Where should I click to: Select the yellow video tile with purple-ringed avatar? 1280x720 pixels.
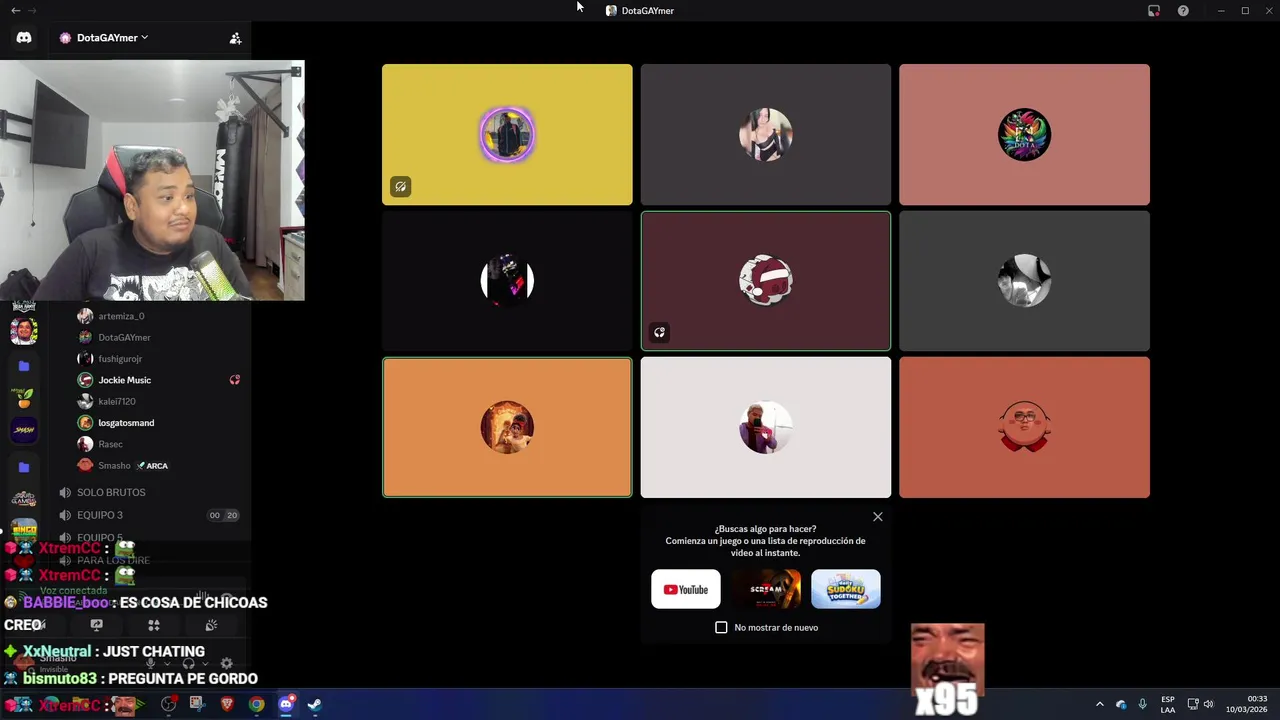click(x=507, y=135)
